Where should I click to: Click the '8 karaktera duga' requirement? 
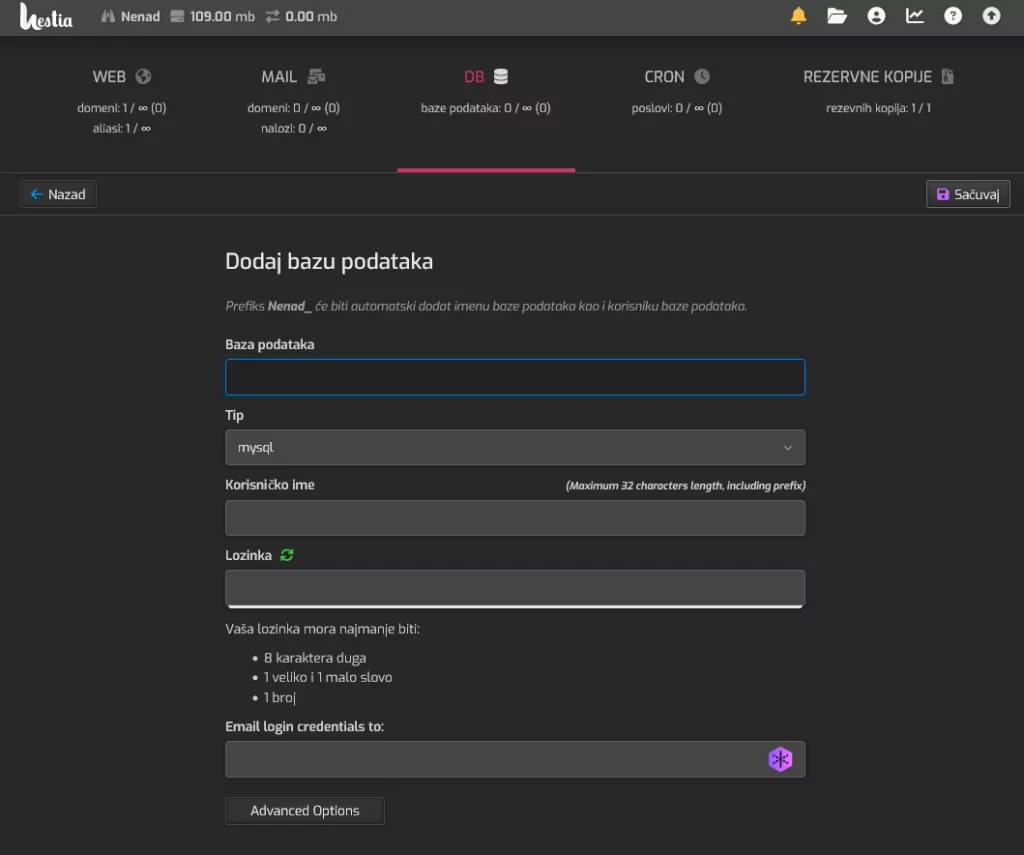pos(315,658)
